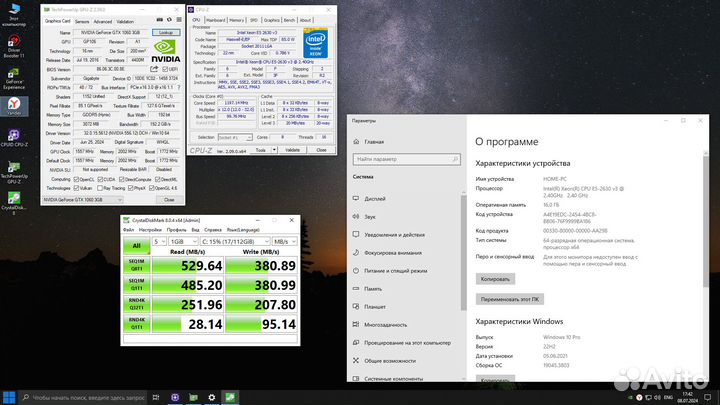
Task: Open GPU-Z hamburger menu icon
Action: pyautogui.click(x=179, y=20)
